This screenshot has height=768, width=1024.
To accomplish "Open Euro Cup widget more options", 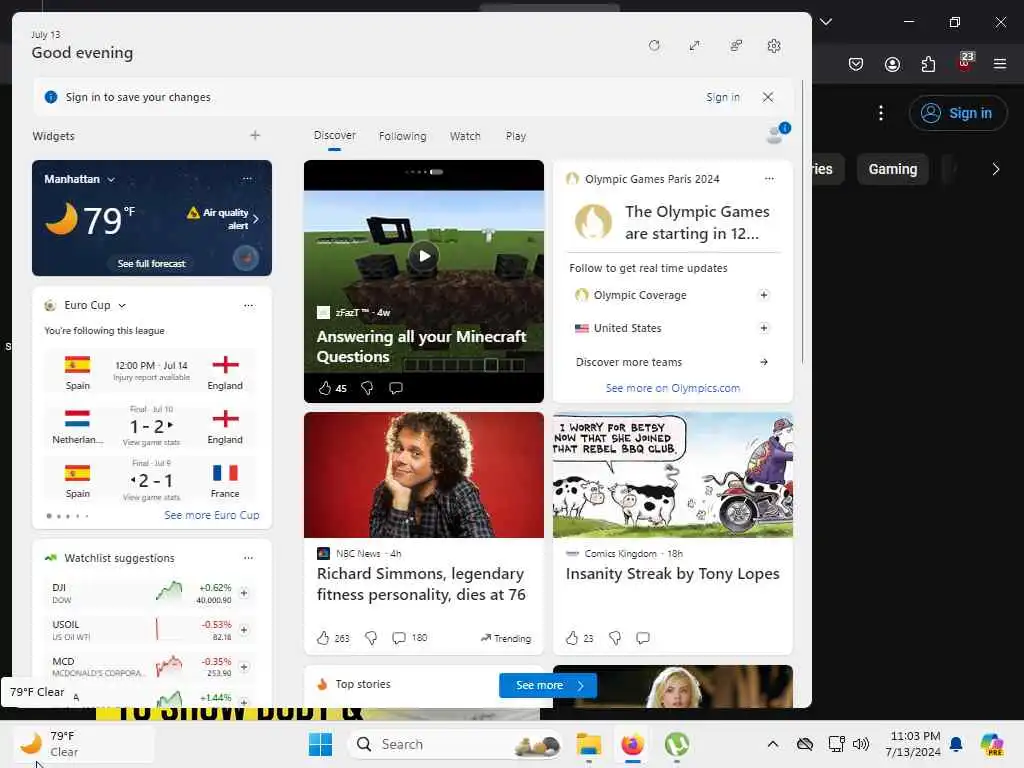I will pyautogui.click(x=249, y=305).
